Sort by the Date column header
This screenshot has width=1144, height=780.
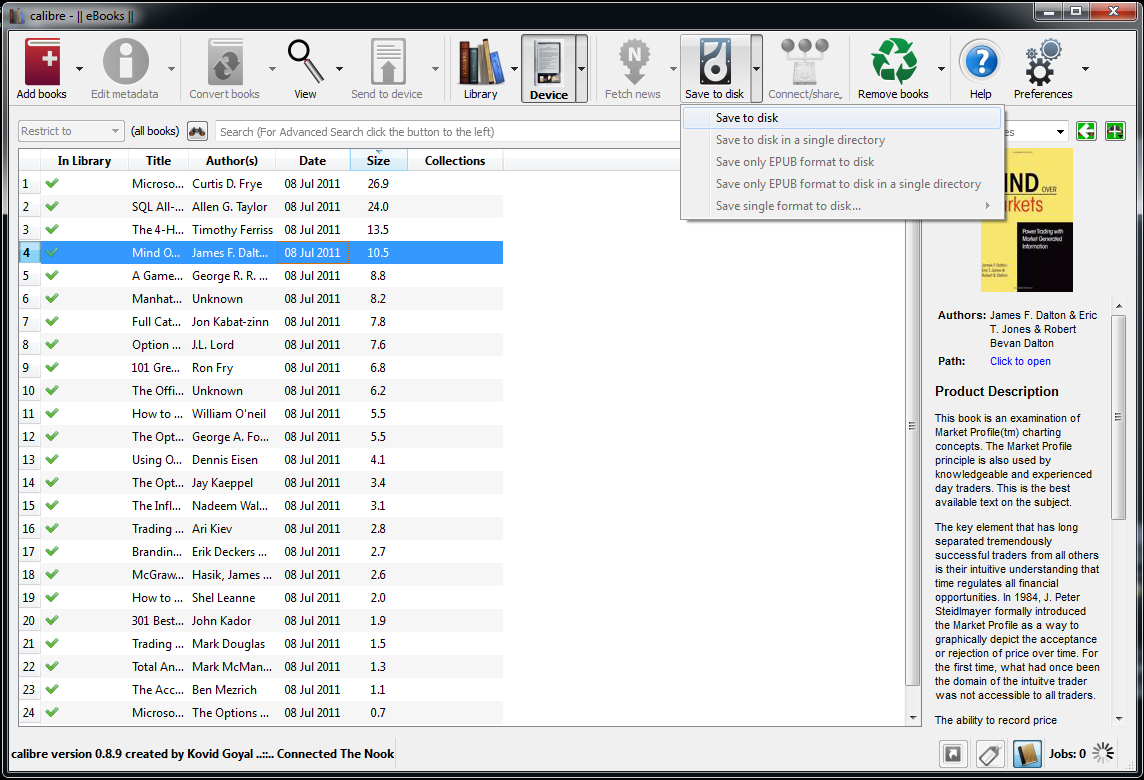pyautogui.click(x=312, y=161)
